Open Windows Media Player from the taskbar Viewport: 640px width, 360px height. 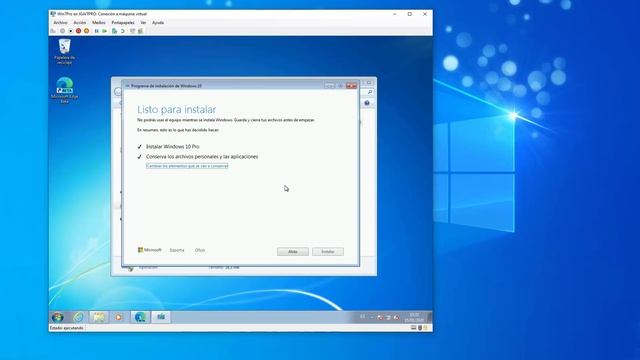[x=119, y=317]
